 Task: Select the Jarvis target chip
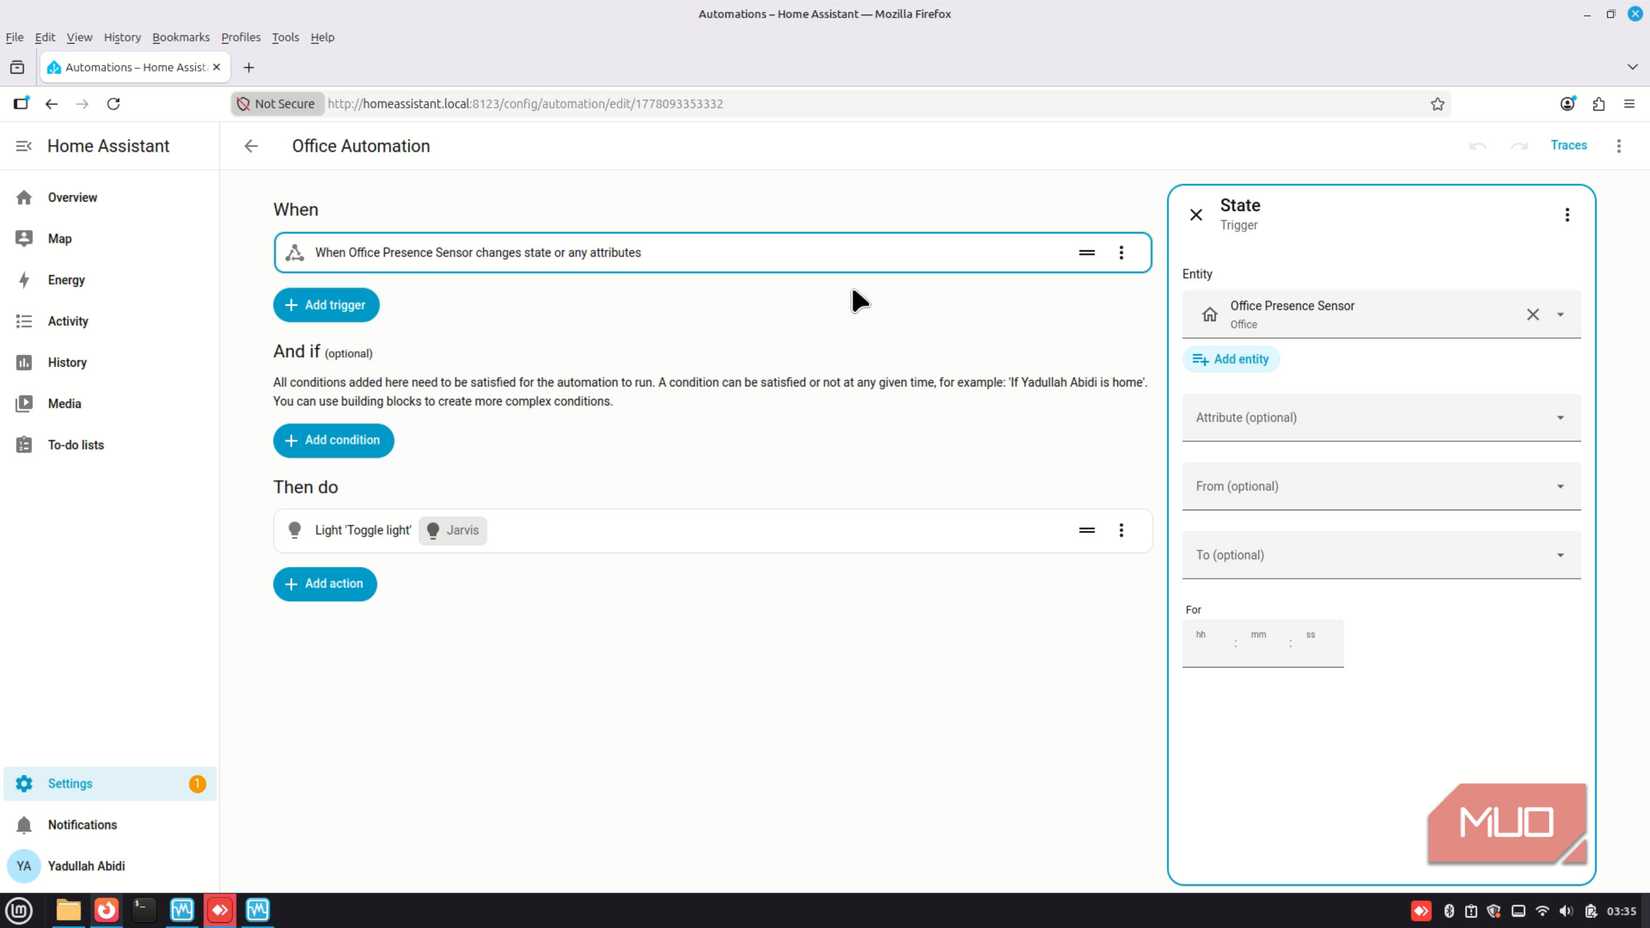453,531
